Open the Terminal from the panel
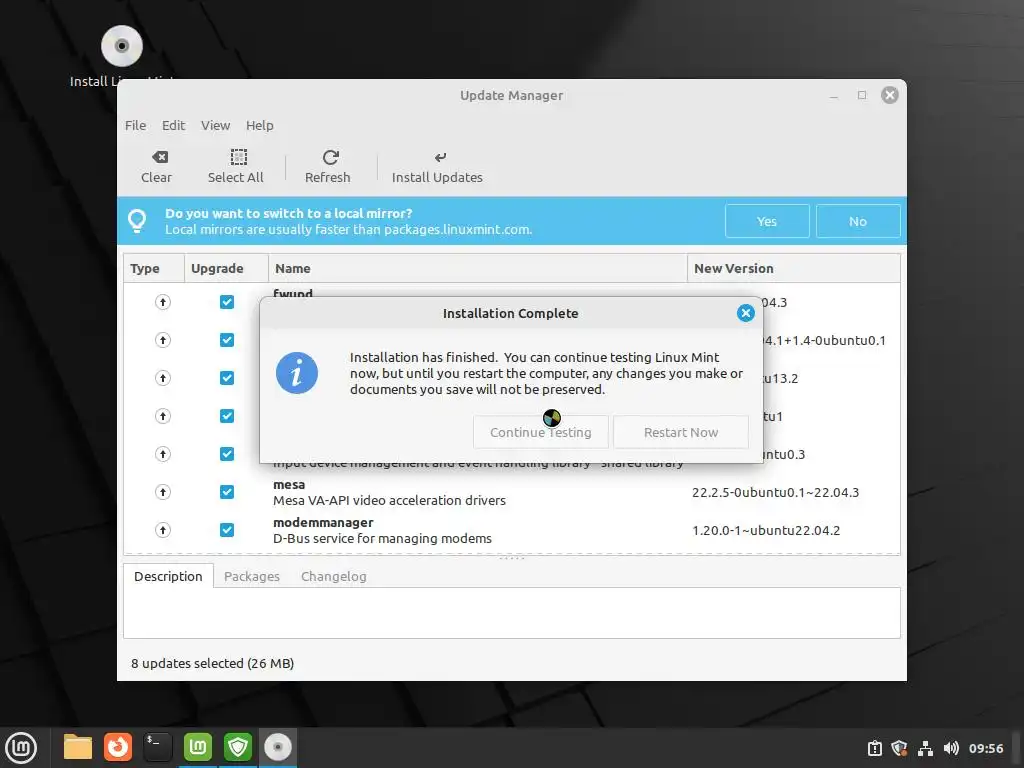This screenshot has width=1024, height=768. pyautogui.click(x=158, y=747)
